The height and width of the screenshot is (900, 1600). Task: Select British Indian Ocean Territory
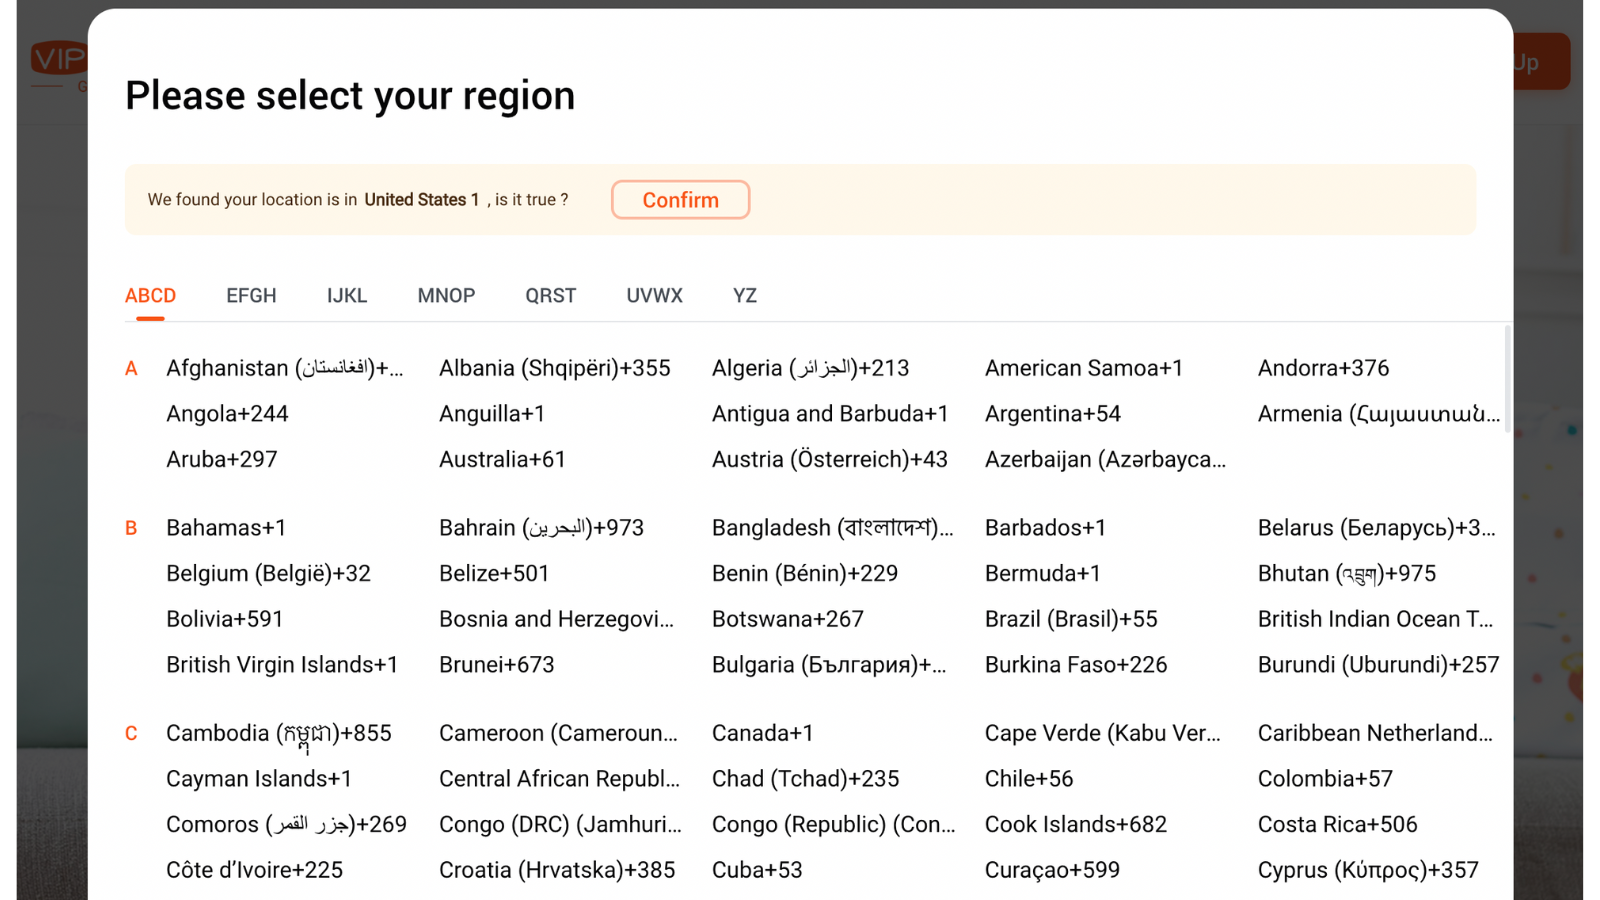coord(1376,620)
